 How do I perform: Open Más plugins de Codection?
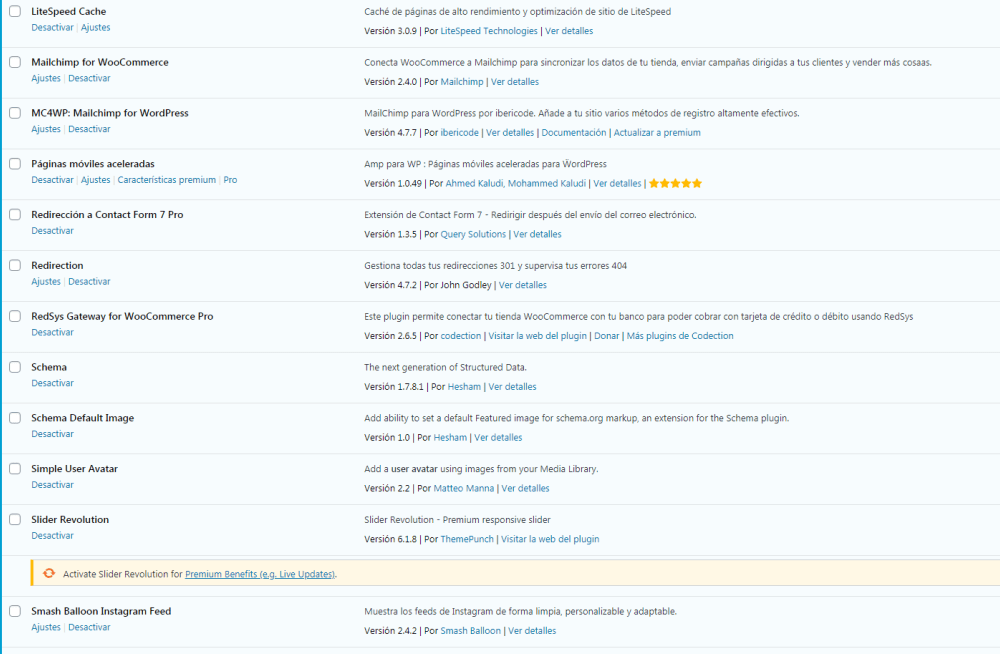click(x=680, y=336)
